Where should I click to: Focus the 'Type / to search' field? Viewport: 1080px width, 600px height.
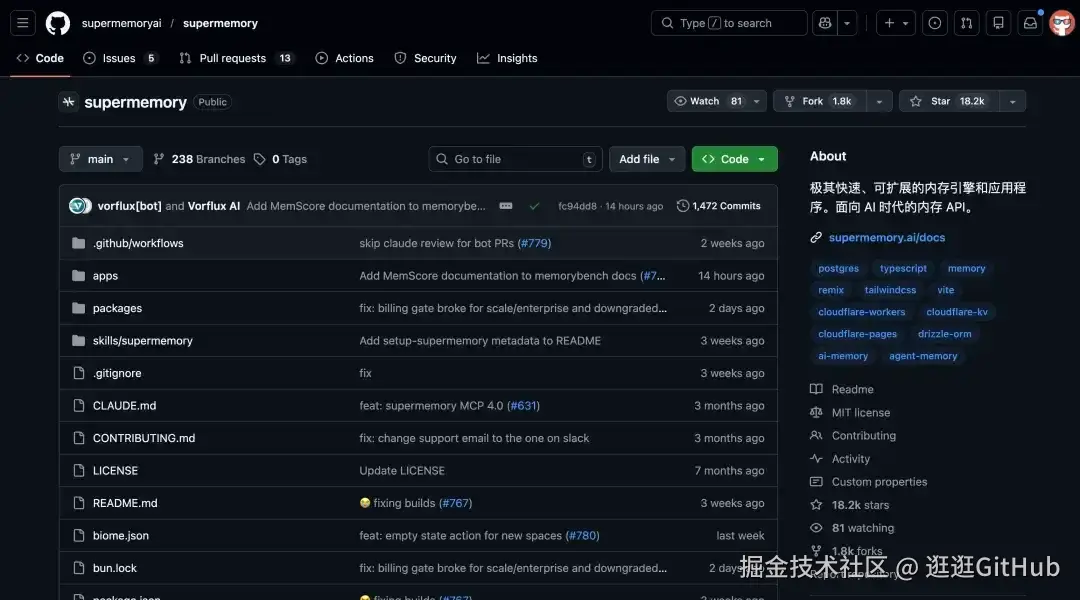click(x=729, y=23)
